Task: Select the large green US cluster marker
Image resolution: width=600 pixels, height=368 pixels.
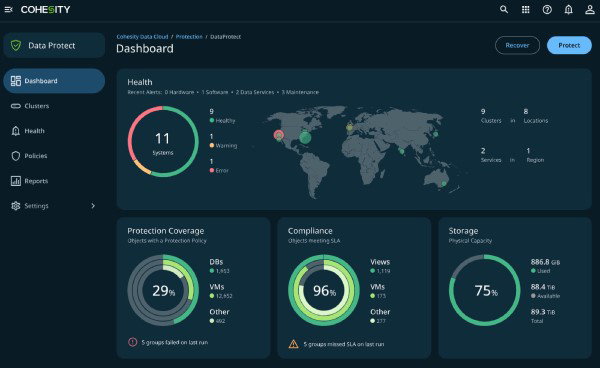Action: tap(305, 137)
